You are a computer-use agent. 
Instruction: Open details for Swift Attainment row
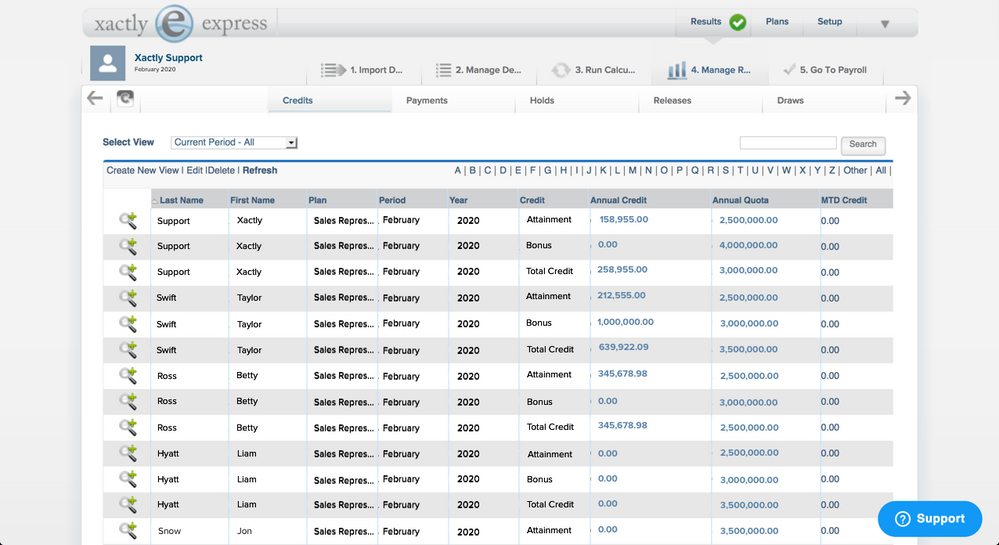[x=128, y=298]
